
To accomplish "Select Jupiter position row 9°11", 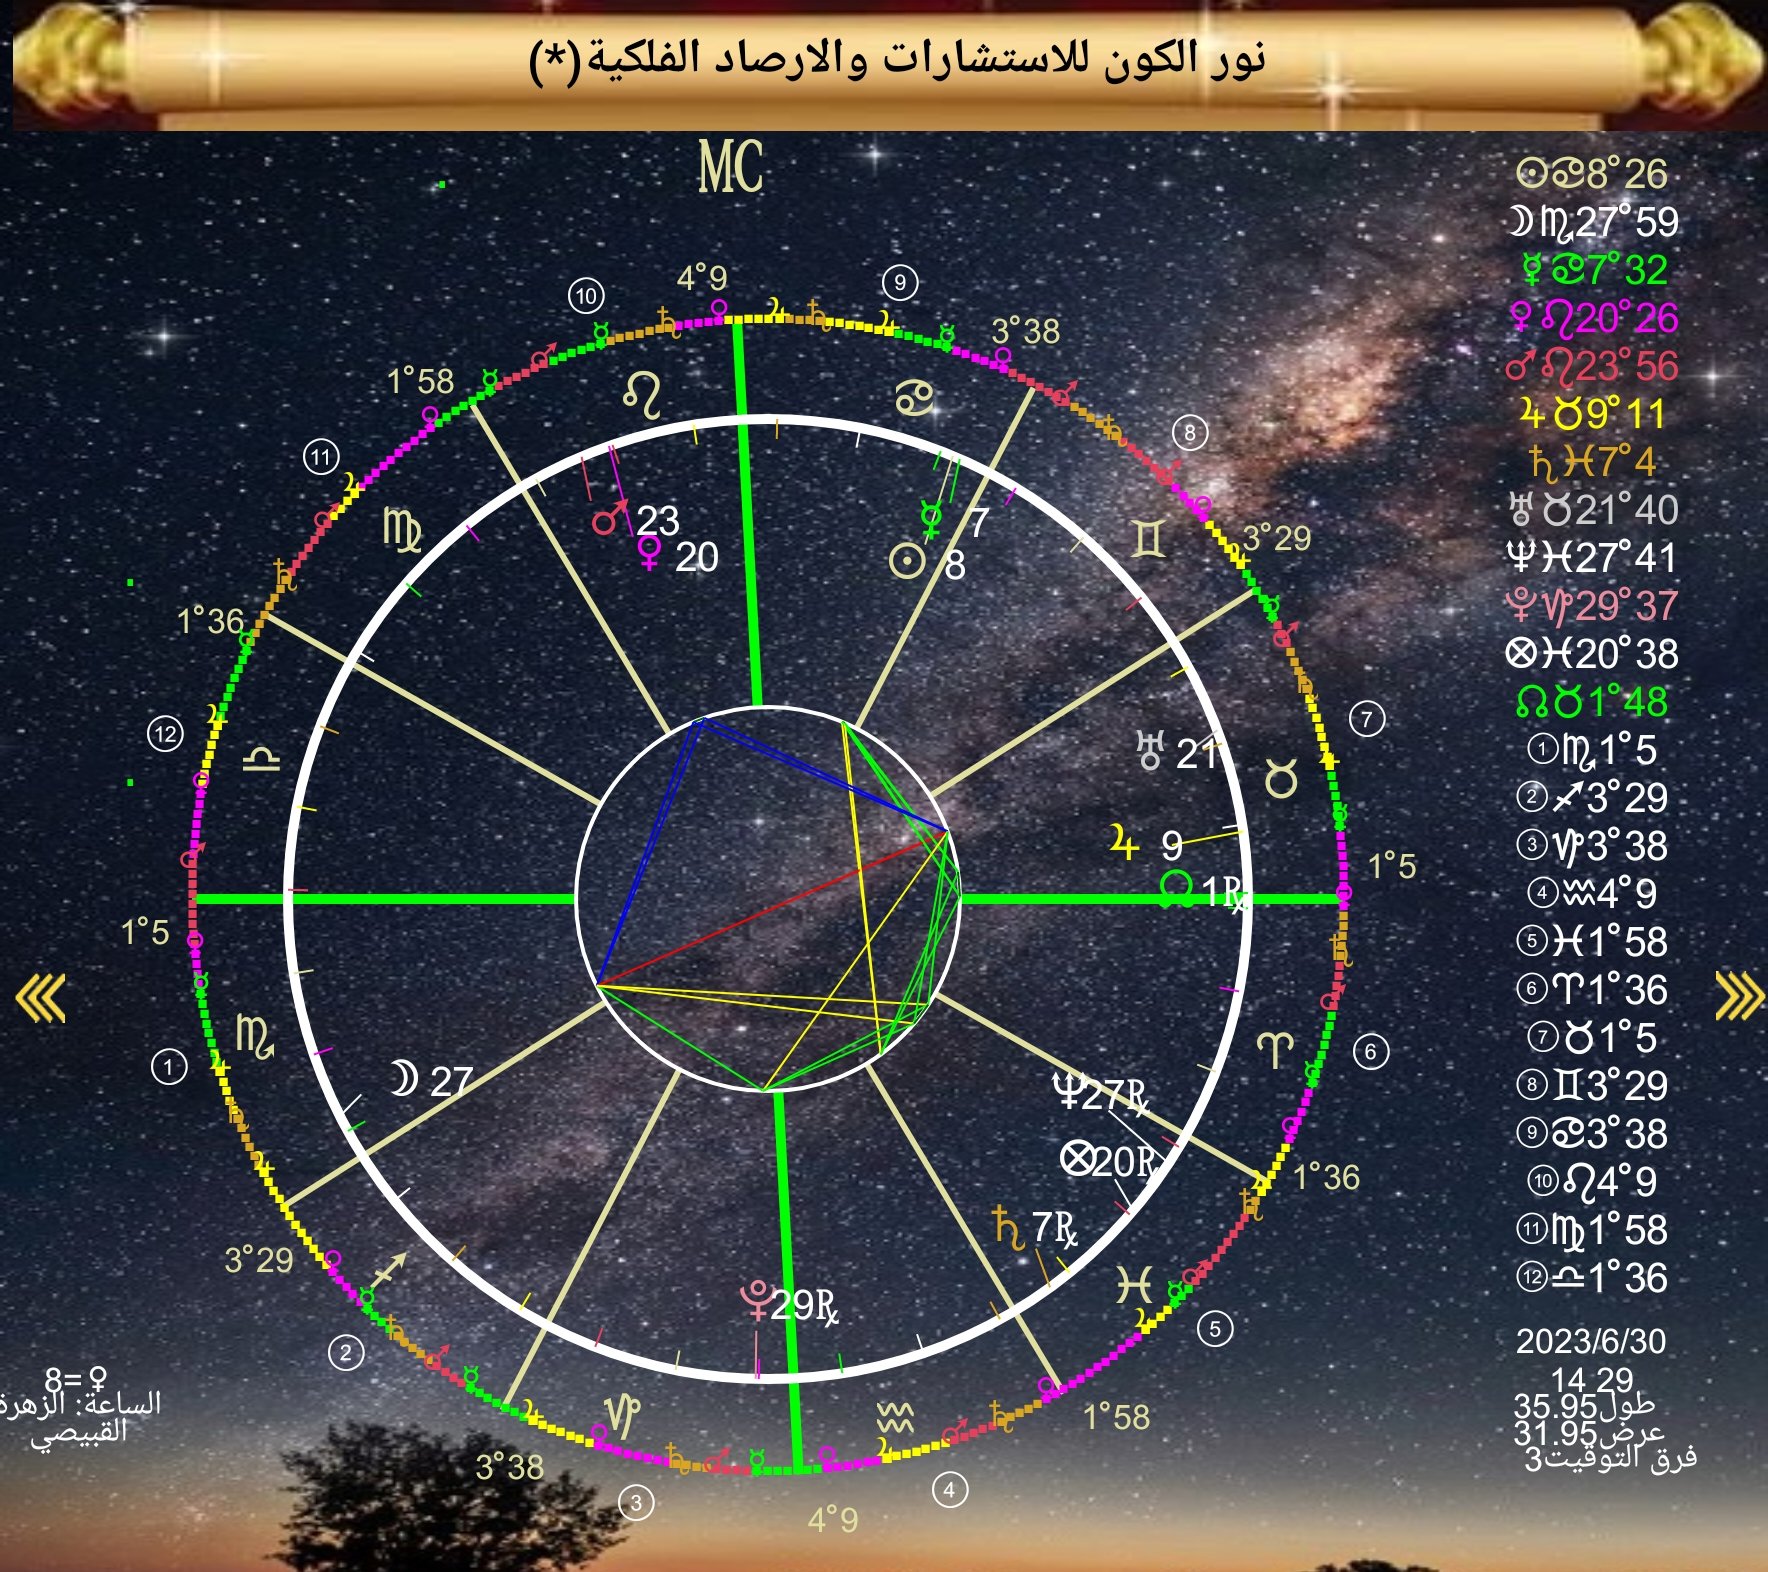I will (1592, 414).
